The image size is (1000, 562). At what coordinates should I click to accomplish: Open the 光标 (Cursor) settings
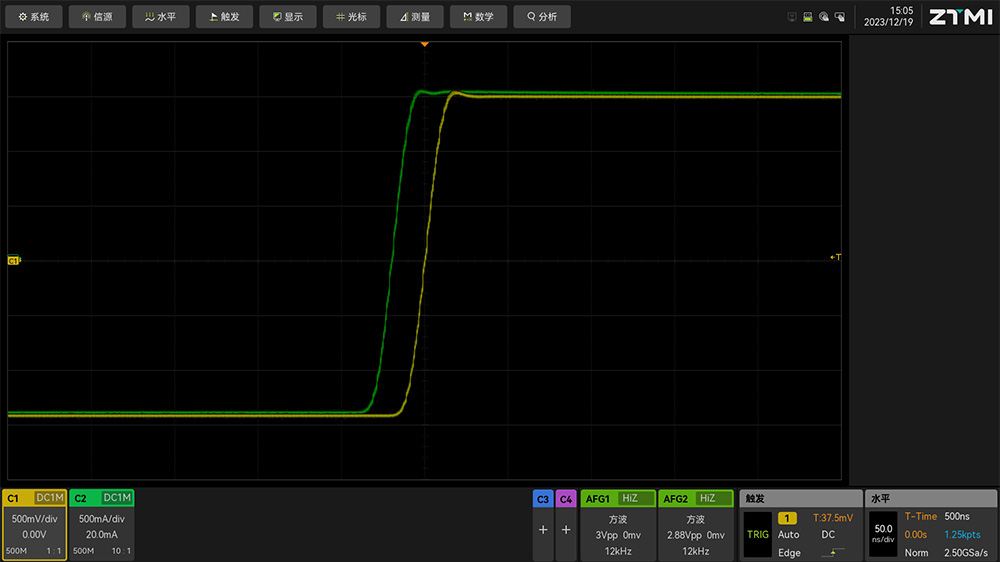tap(351, 17)
